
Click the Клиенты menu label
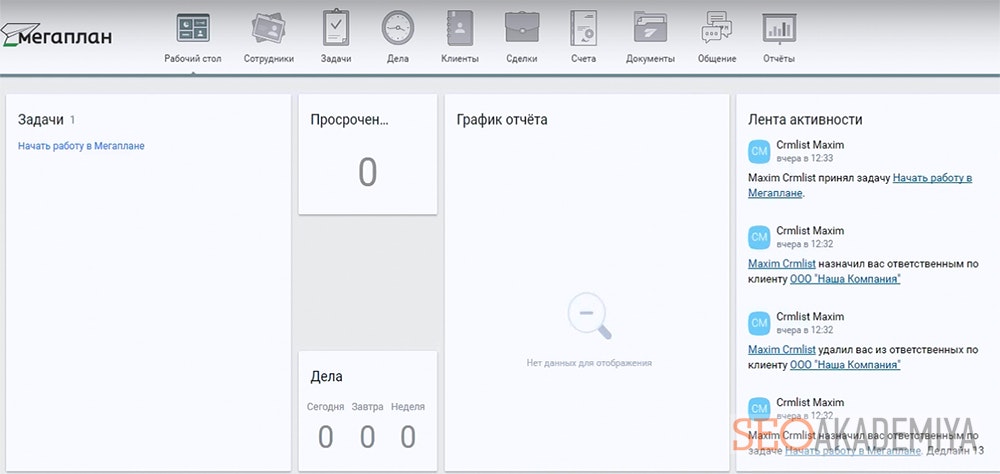point(460,59)
